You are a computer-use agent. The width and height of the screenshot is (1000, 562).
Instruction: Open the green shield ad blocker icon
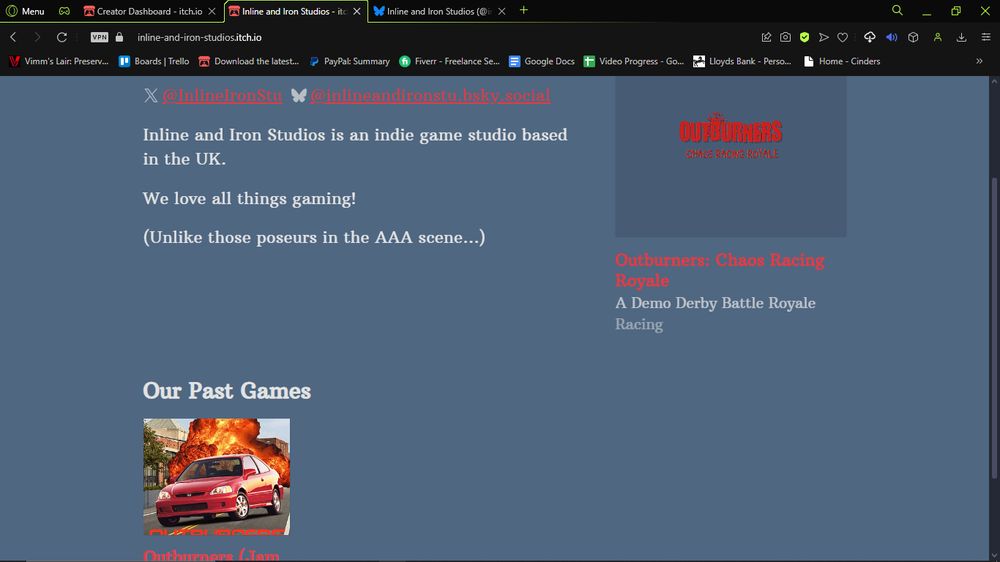coord(804,37)
